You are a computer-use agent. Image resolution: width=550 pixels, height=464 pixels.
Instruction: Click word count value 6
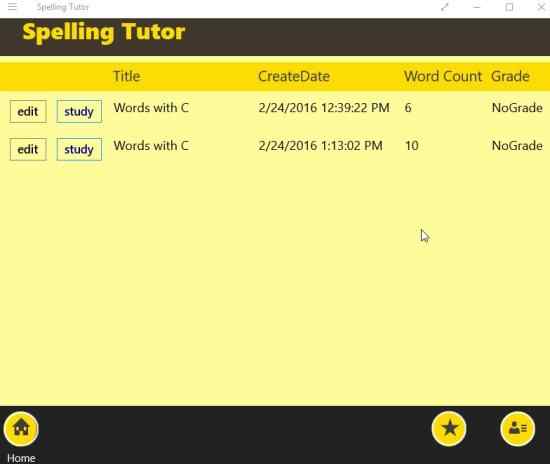(x=408, y=108)
